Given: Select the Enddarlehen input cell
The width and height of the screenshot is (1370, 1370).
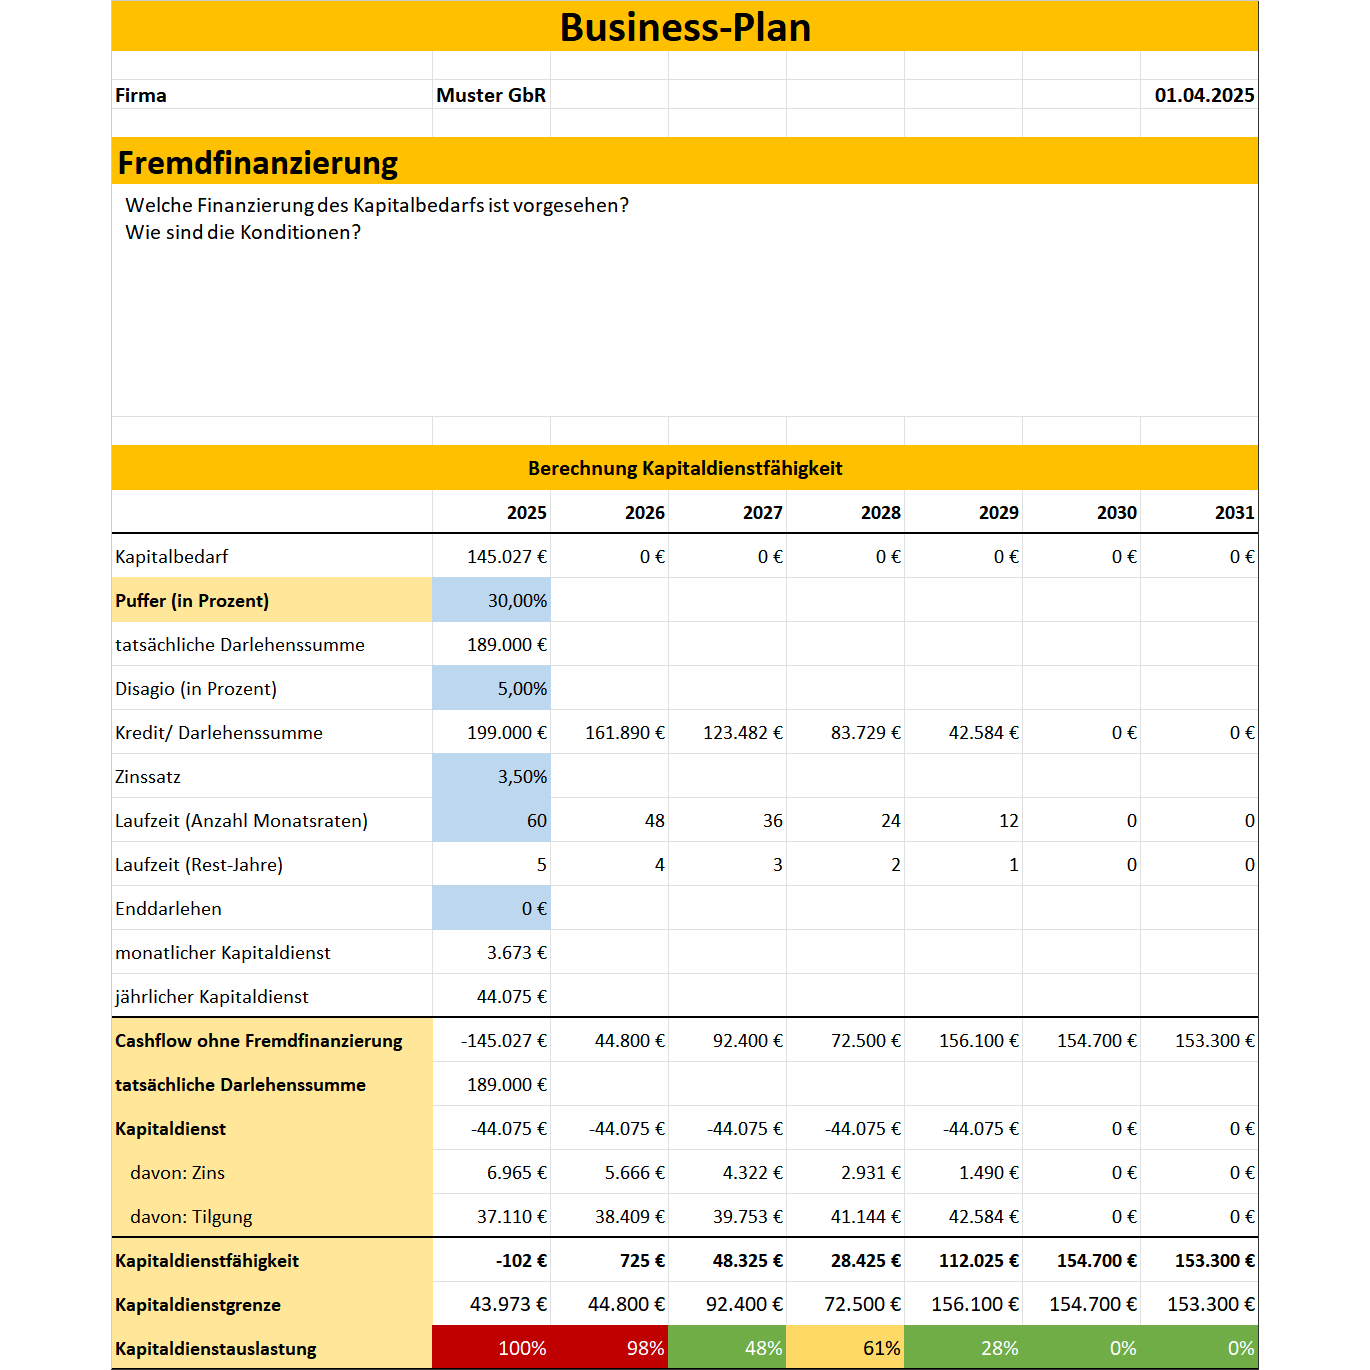Looking at the screenshot, I should point(490,908).
